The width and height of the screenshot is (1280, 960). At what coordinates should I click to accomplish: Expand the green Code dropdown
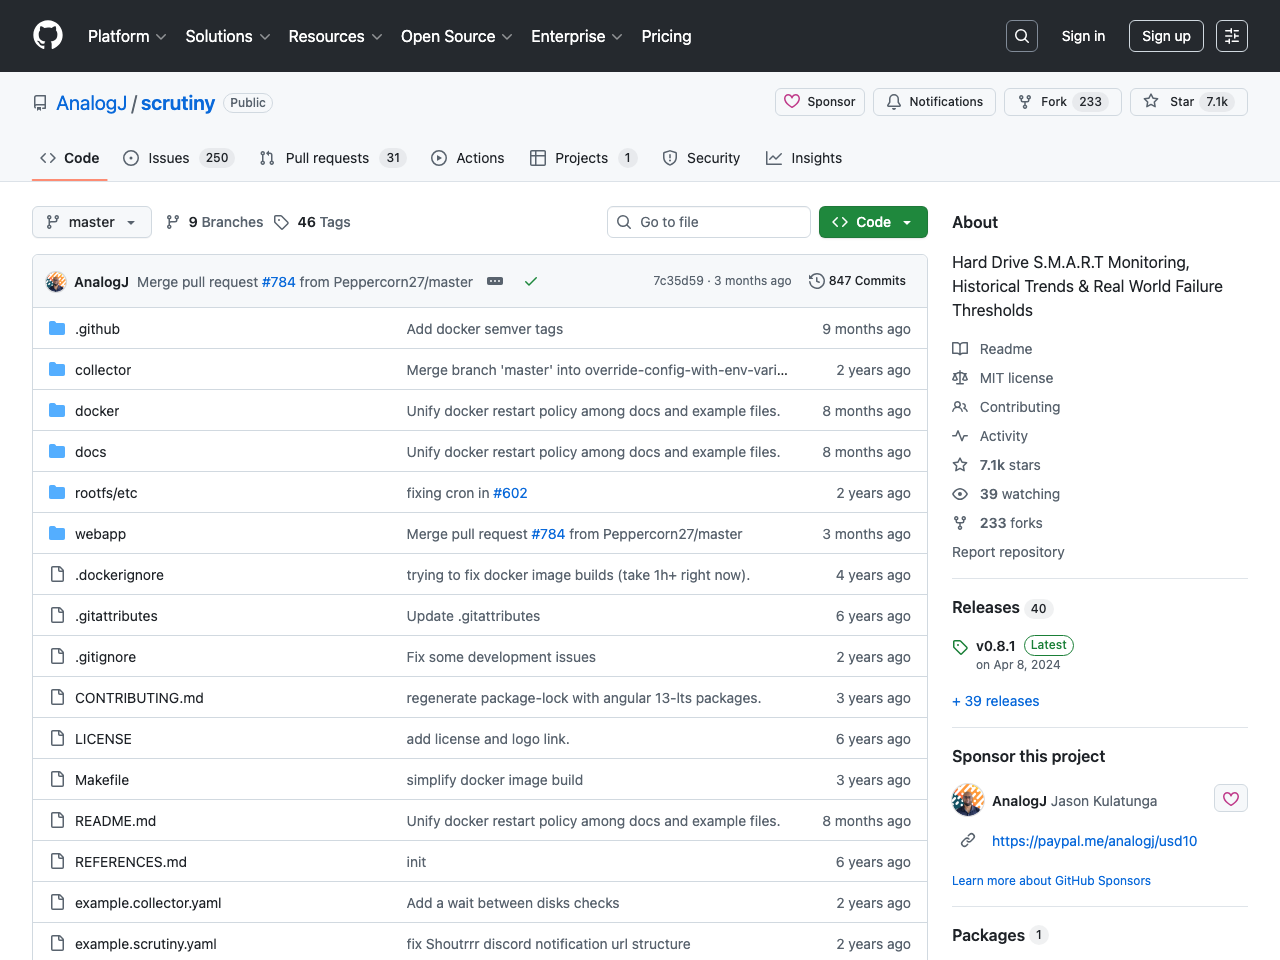click(873, 222)
